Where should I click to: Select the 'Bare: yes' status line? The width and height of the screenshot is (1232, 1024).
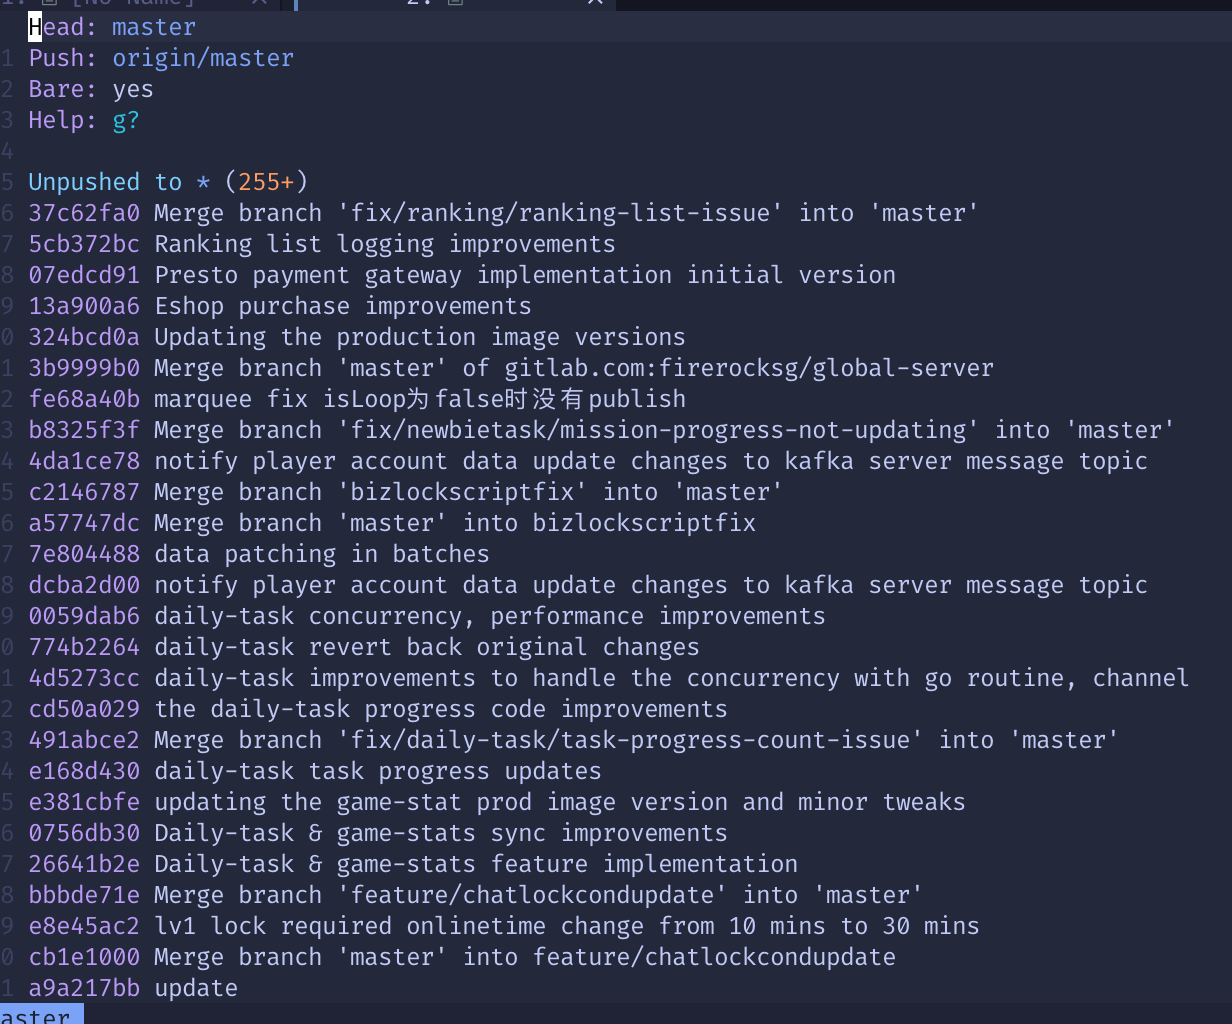(90, 88)
